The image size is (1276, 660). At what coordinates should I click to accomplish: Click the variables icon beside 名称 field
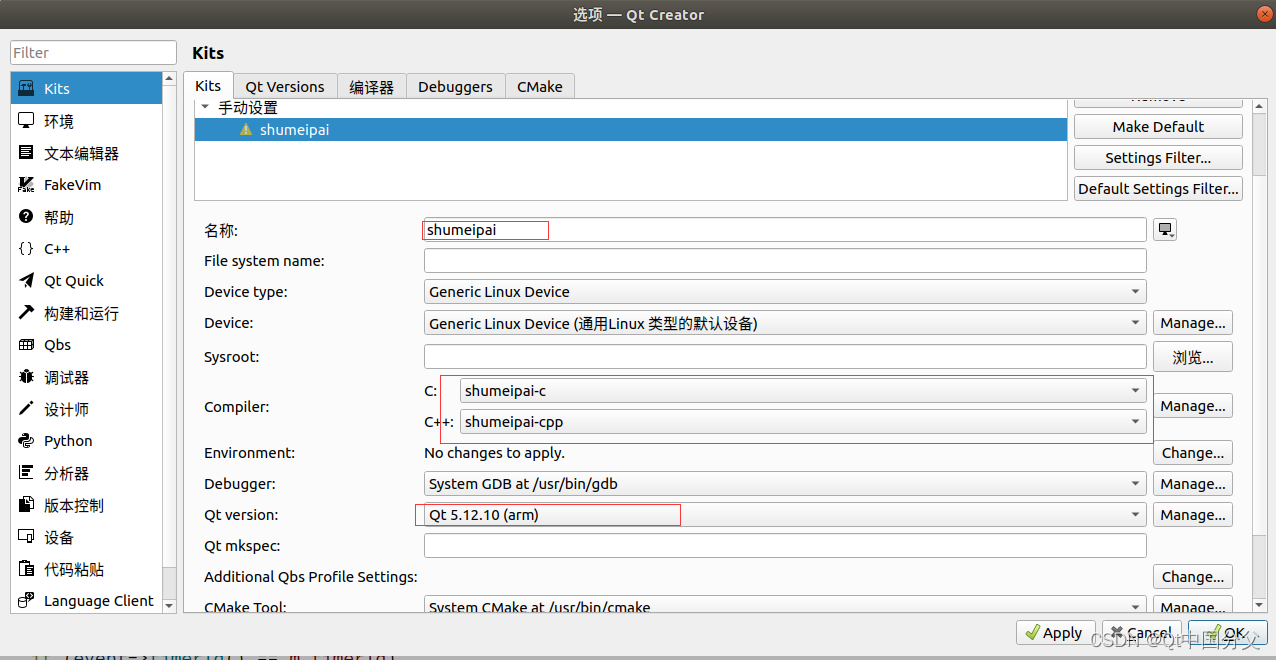(x=1164, y=229)
